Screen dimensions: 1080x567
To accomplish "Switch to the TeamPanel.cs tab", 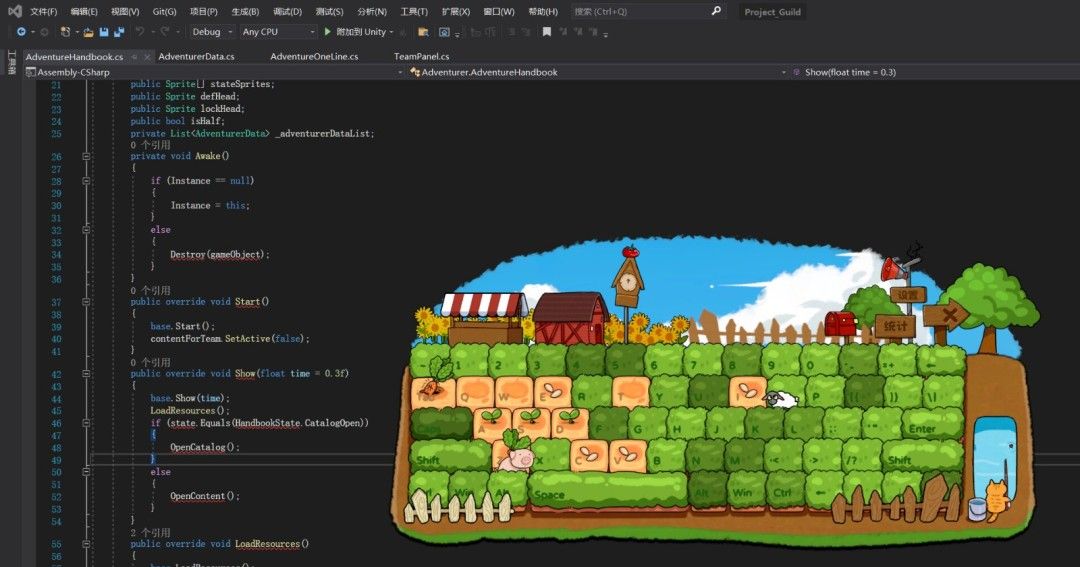I will click(421, 57).
